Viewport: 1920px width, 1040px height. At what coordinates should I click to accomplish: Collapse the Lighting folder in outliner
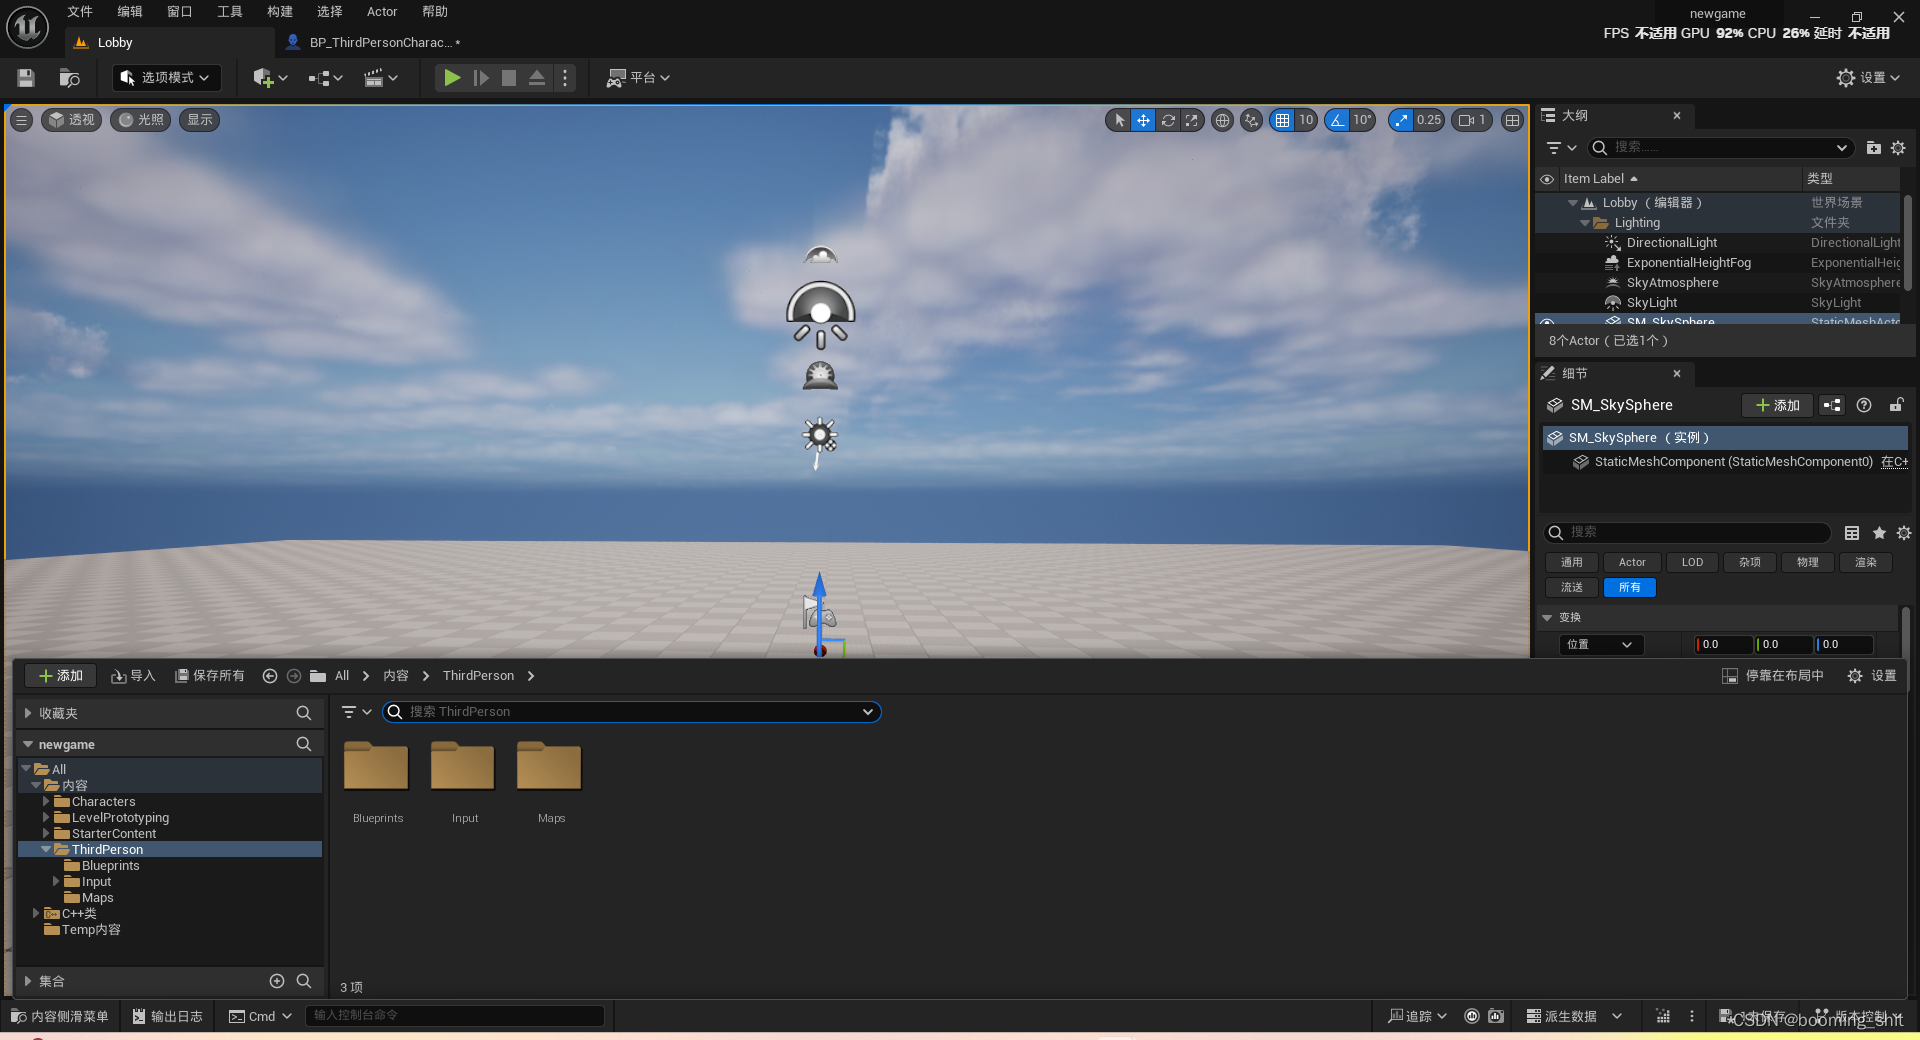pyautogui.click(x=1585, y=223)
